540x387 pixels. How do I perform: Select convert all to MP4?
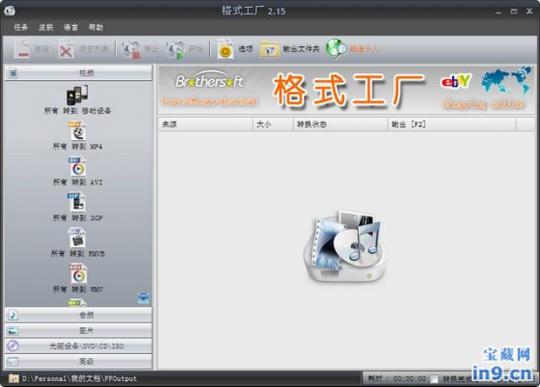[x=78, y=136]
